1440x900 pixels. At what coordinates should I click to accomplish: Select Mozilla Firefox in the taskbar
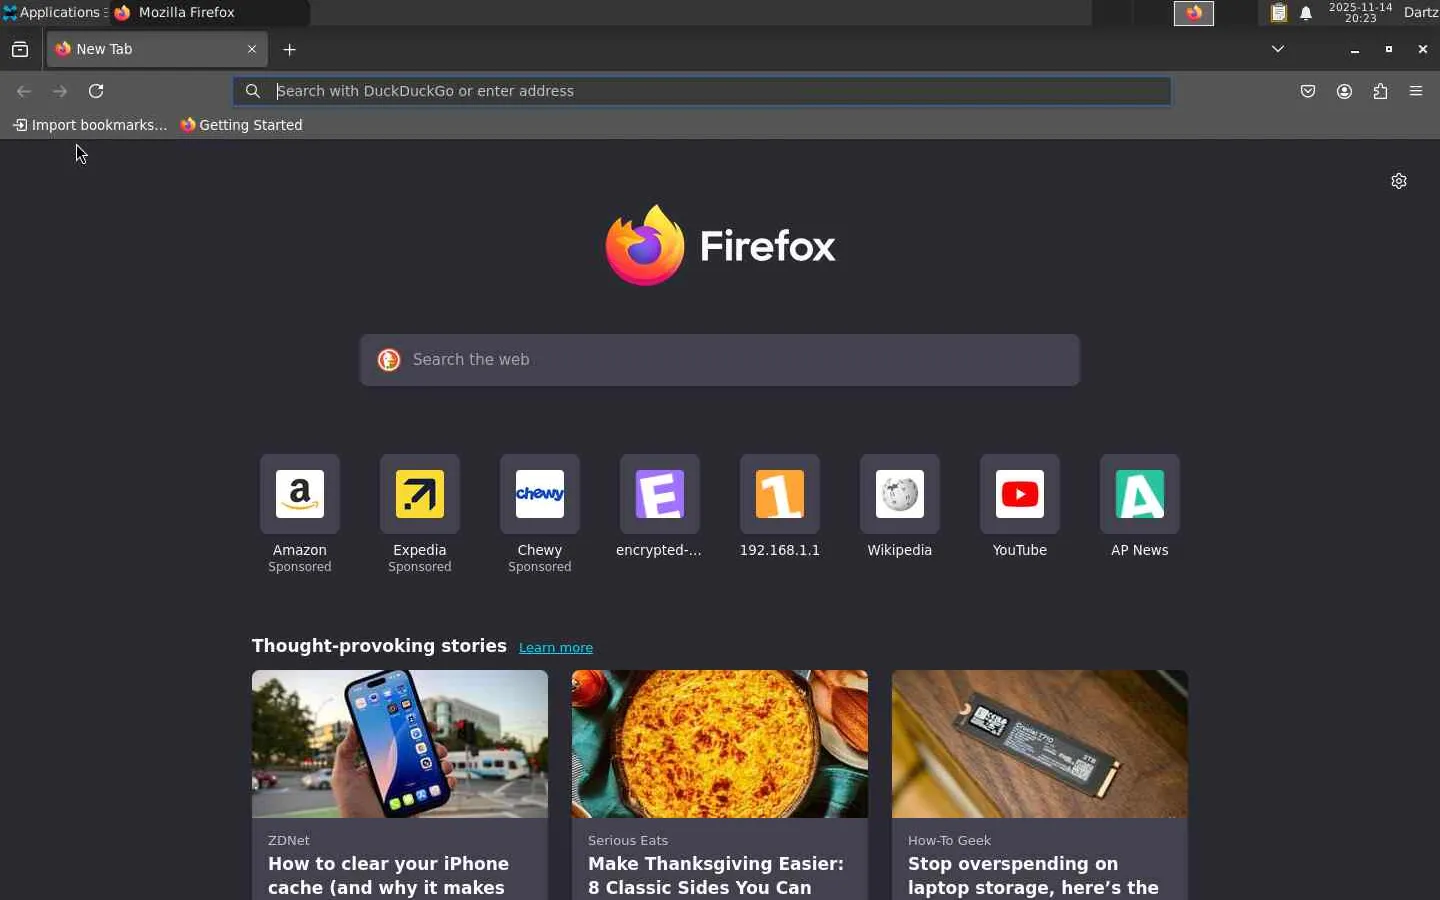(x=210, y=13)
